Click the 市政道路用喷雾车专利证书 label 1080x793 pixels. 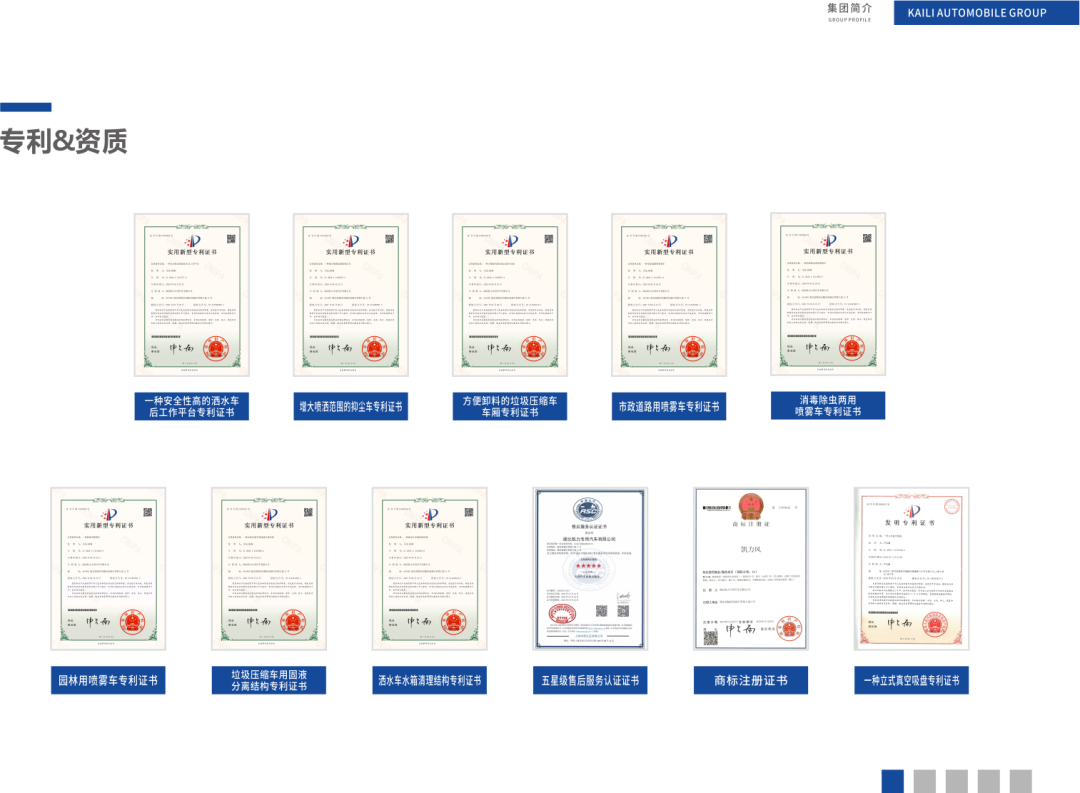pos(669,406)
